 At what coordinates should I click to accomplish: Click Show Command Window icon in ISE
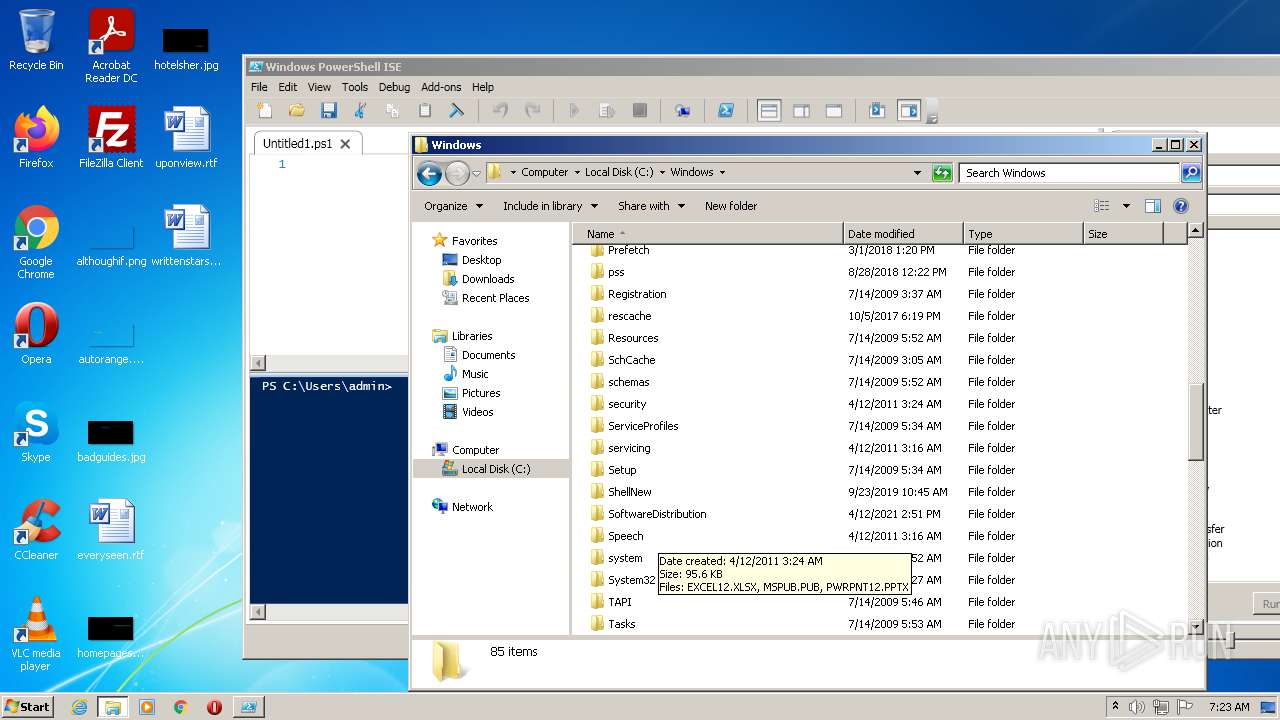[877, 111]
